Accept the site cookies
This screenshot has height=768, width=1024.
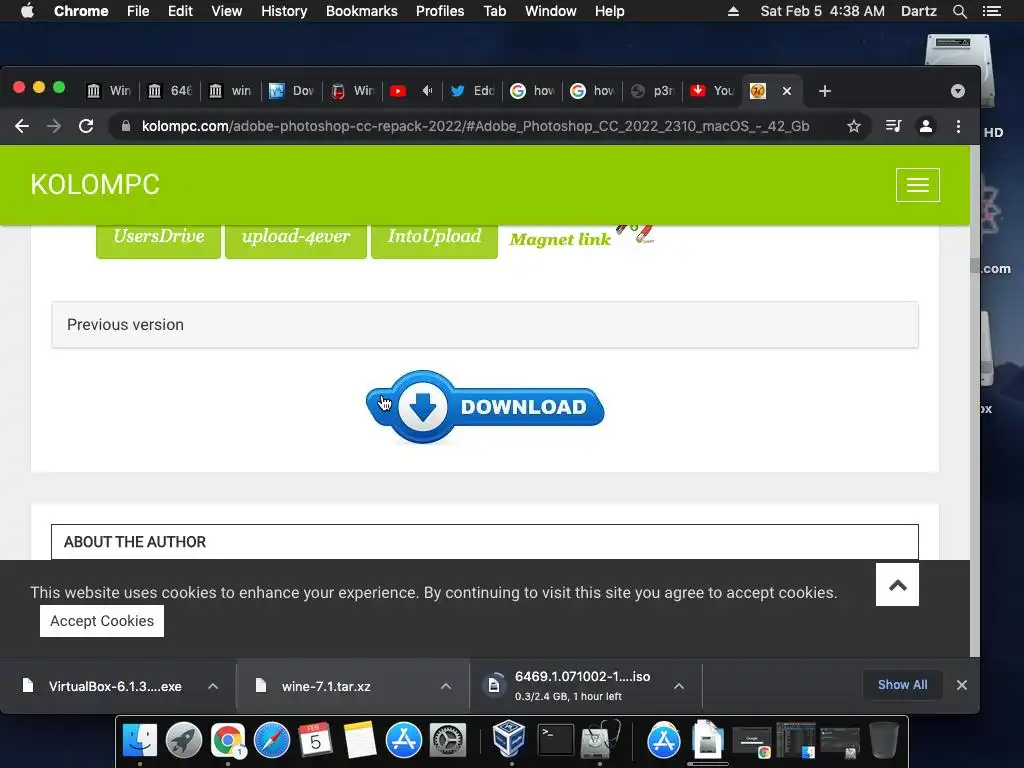tap(102, 621)
